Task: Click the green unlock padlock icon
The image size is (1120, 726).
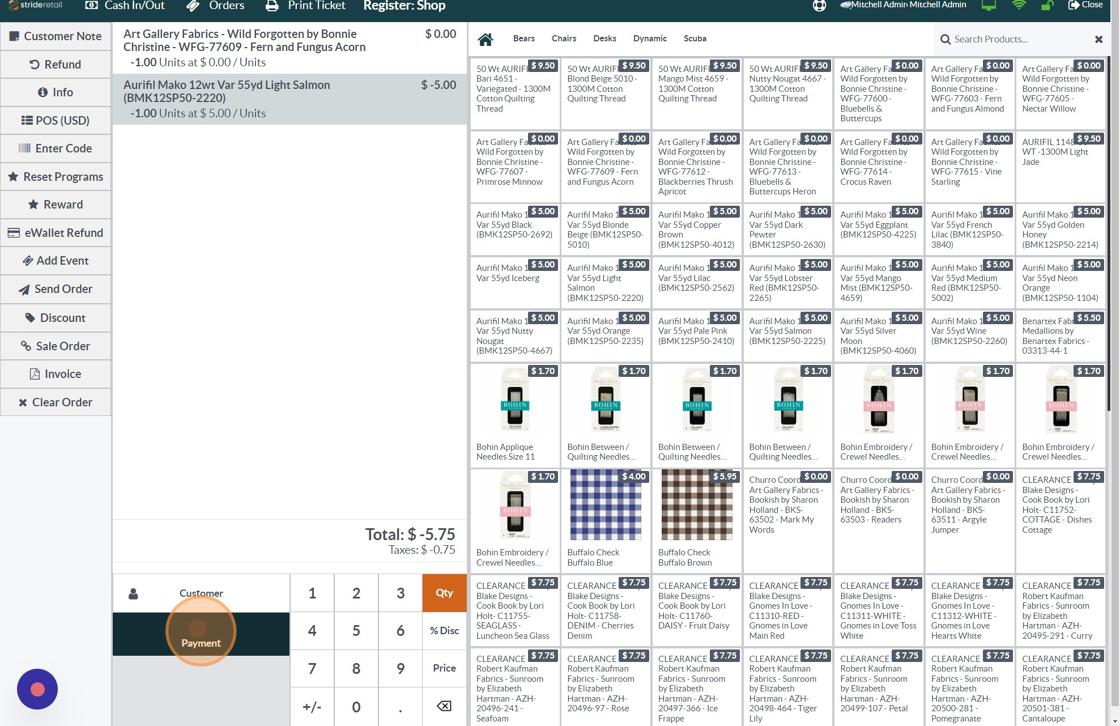Action: [x=1047, y=5]
